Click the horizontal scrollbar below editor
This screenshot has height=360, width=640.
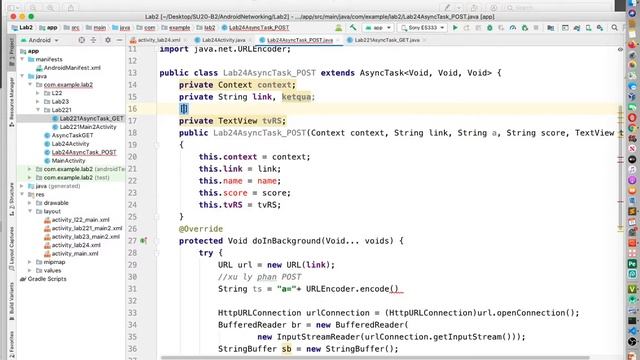point(376,358)
